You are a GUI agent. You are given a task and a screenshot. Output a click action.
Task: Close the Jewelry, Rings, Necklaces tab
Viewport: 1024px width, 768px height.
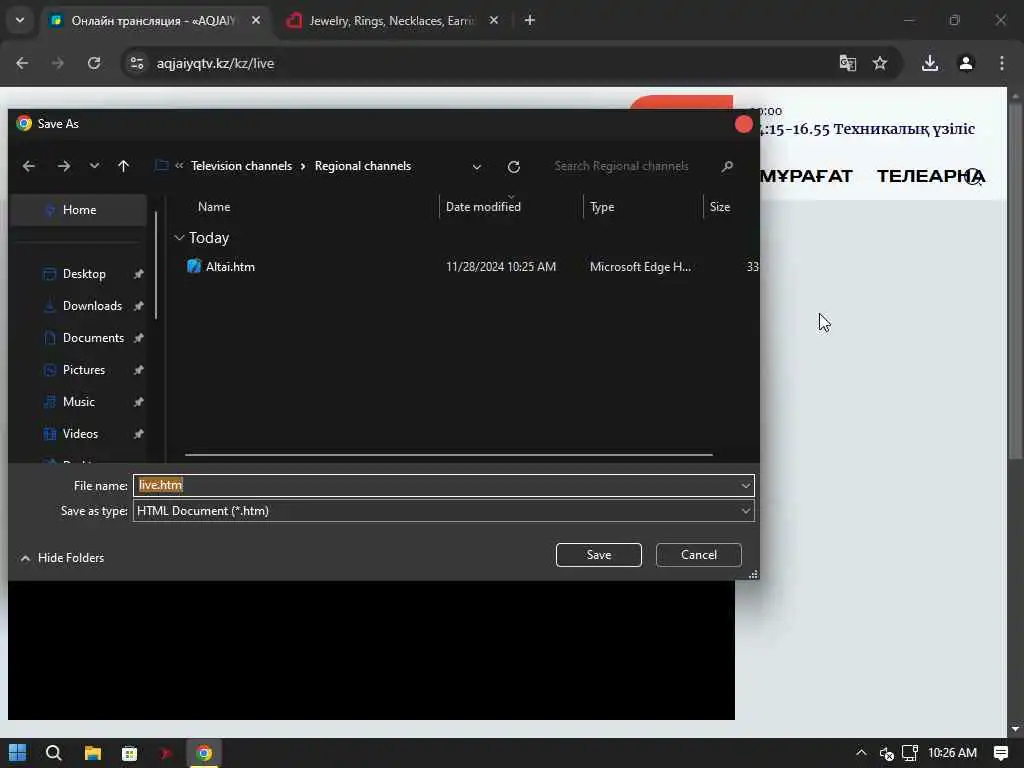pyautogui.click(x=494, y=21)
